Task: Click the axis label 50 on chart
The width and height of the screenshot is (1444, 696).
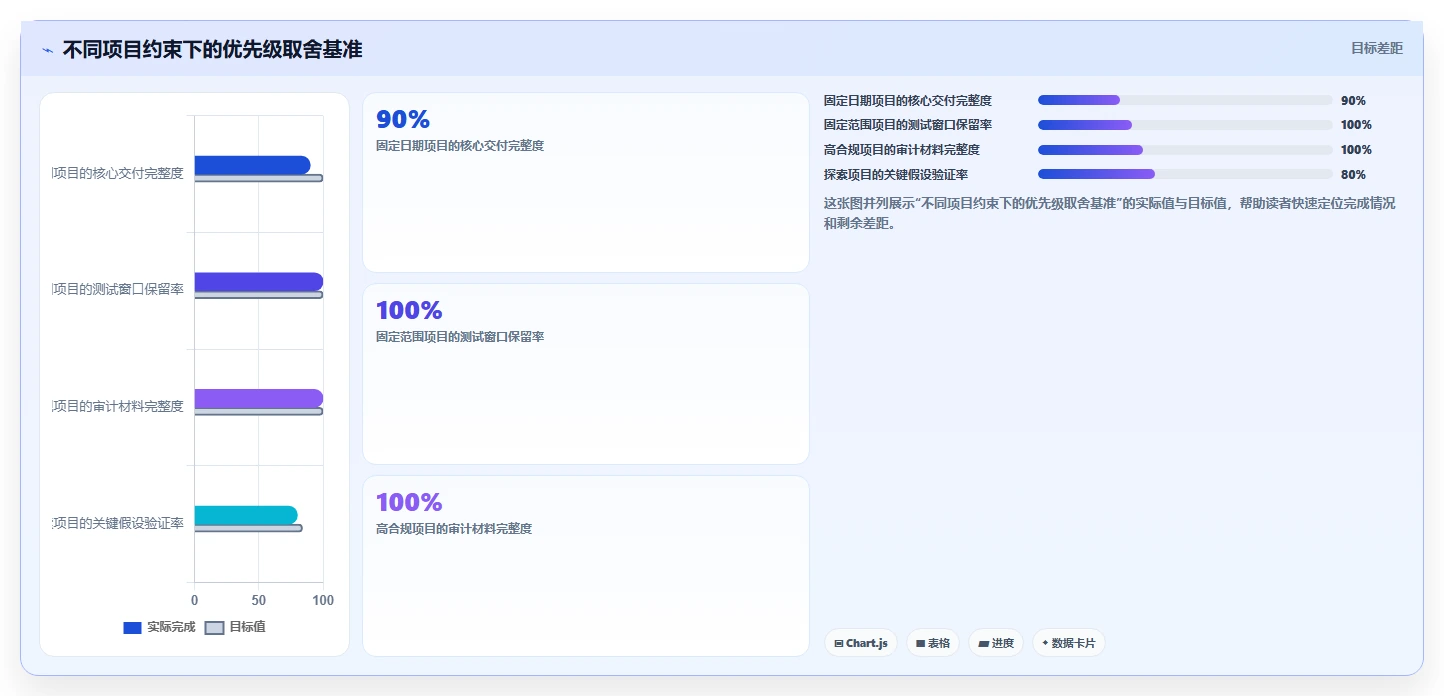Action: 259,600
